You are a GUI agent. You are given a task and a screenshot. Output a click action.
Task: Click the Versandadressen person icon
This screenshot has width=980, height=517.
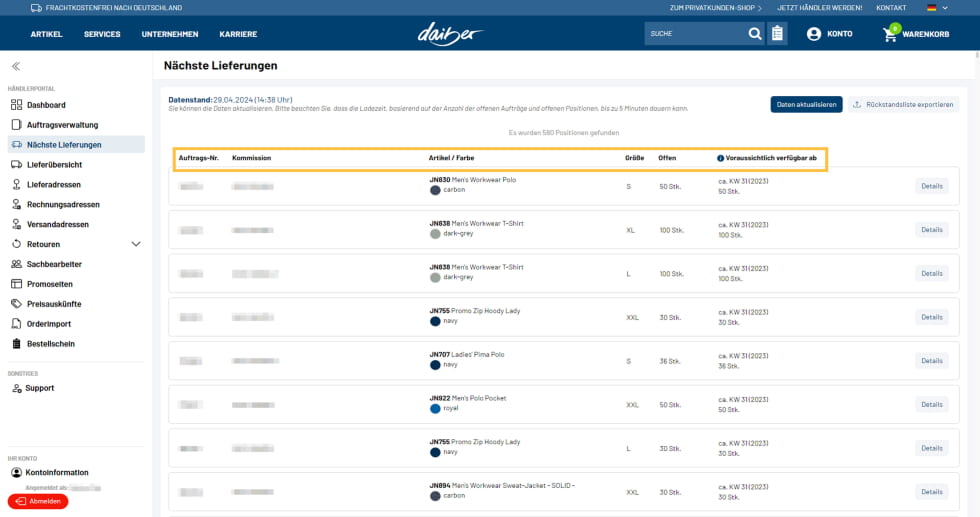16,224
